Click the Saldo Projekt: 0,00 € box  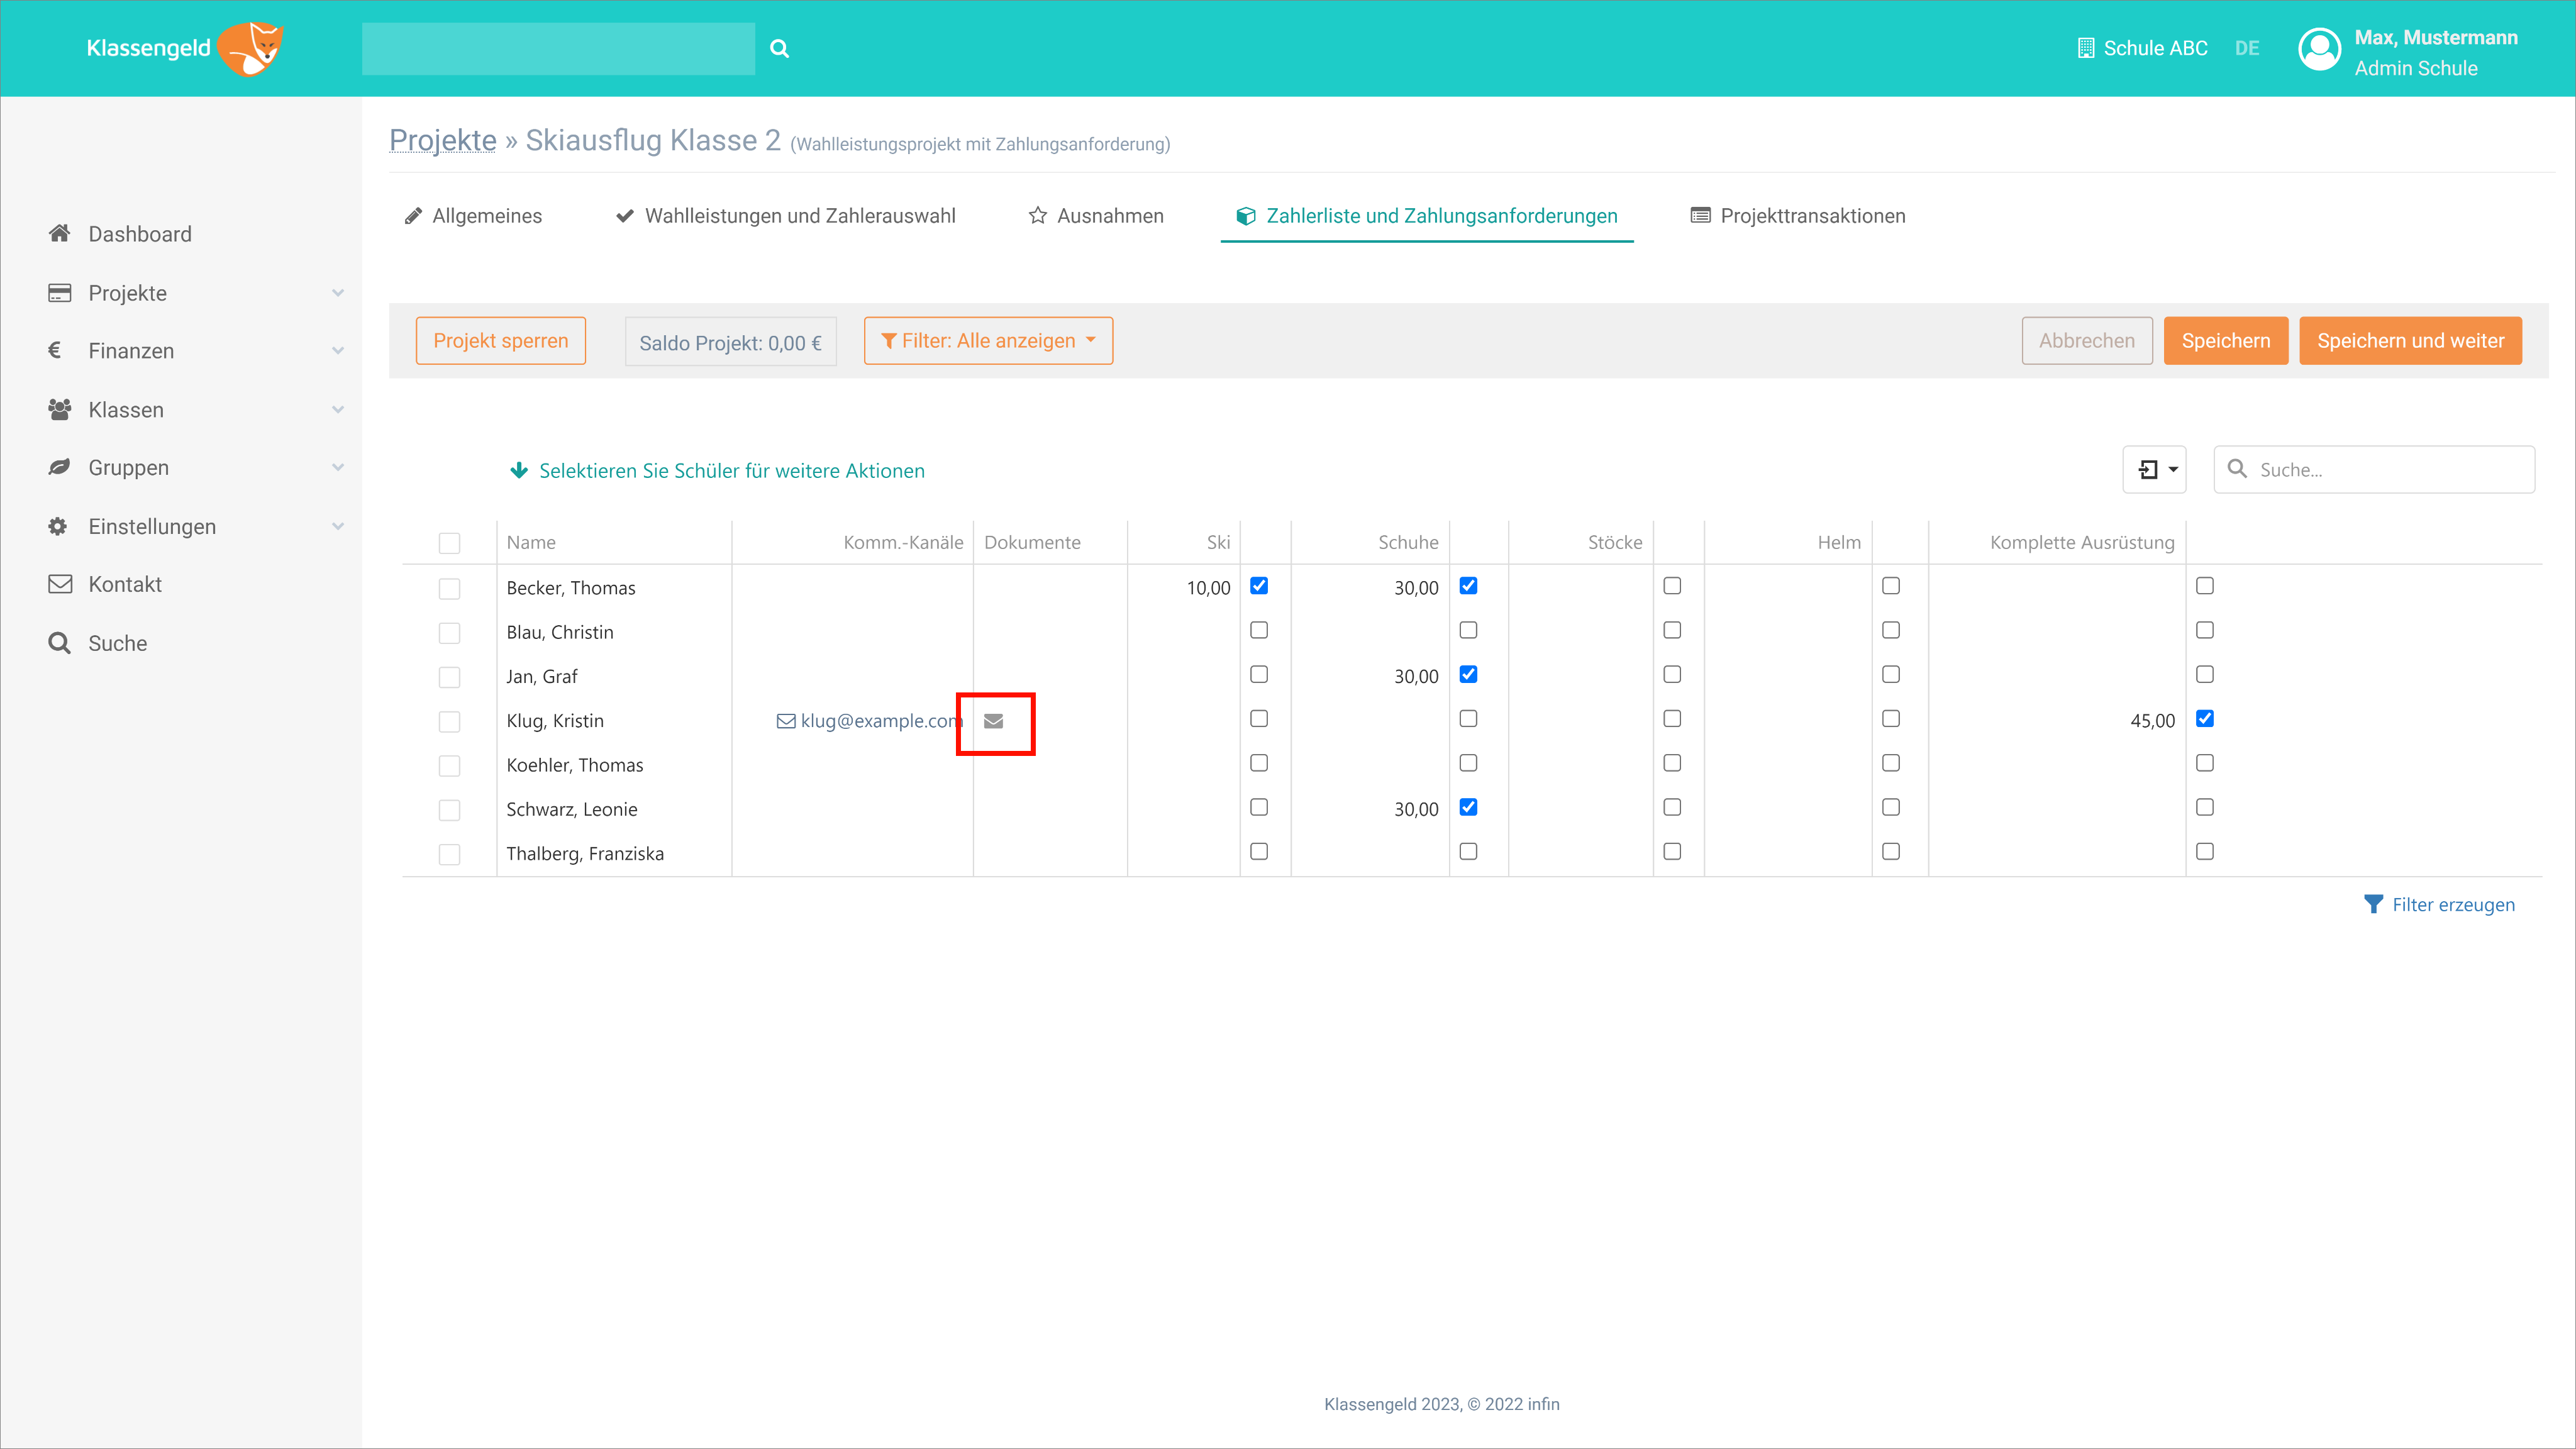tap(731, 342)
